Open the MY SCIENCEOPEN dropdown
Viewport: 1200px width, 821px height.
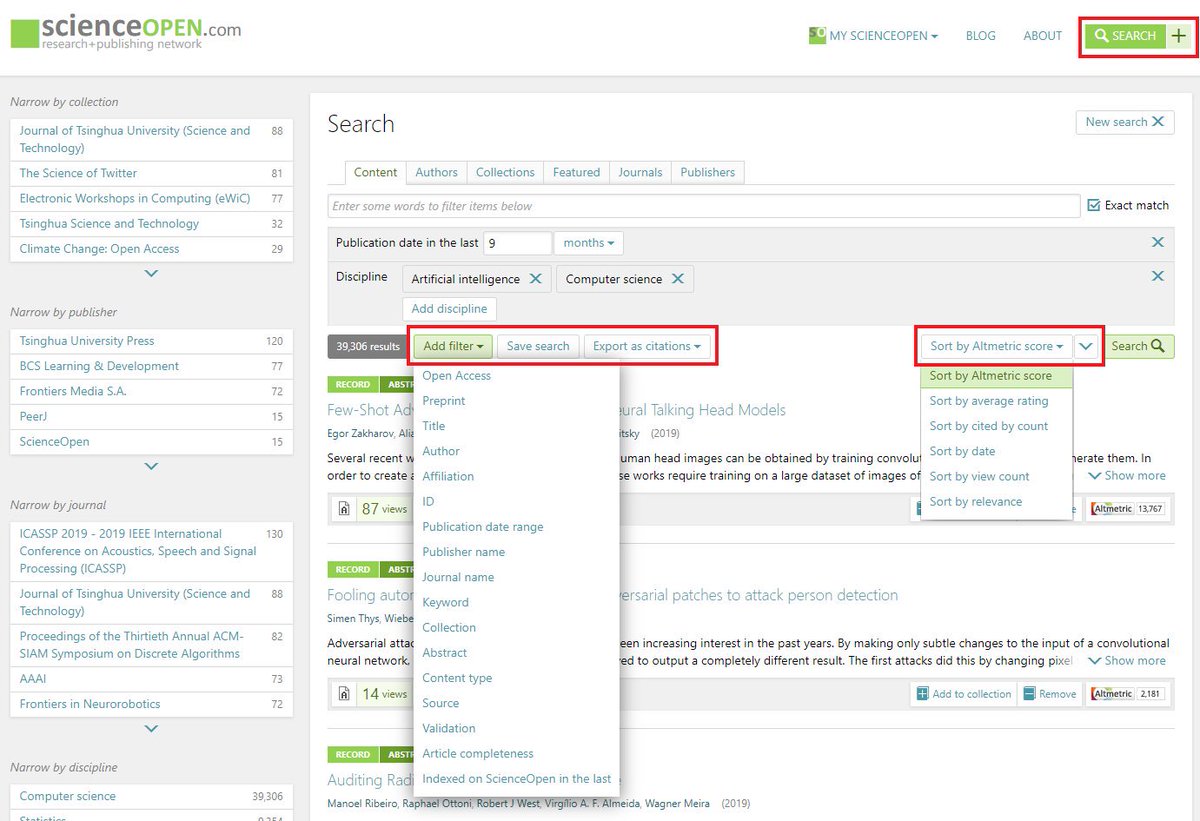pyautogui.click(x=874, y=36)
